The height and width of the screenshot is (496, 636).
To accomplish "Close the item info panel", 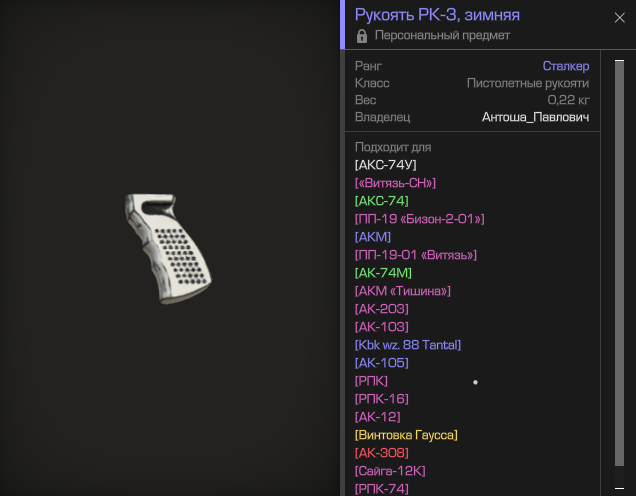I will tap(619, 18).
